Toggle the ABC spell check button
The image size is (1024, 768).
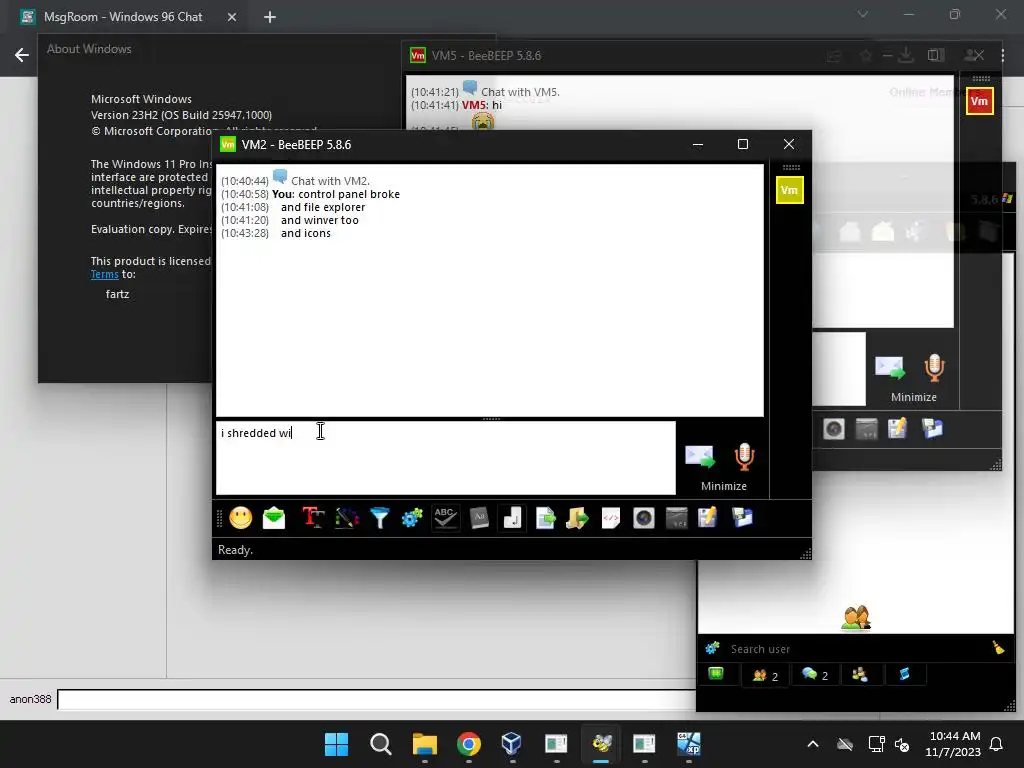(445, 519)
